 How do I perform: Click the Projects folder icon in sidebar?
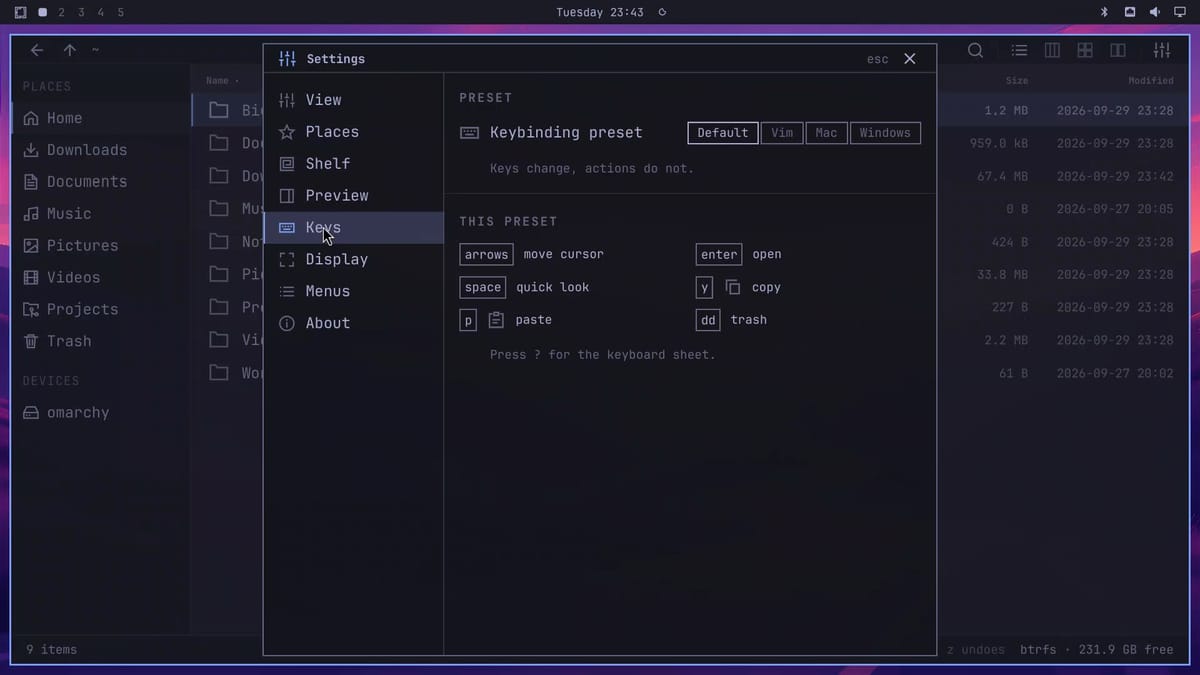point(31,310)
